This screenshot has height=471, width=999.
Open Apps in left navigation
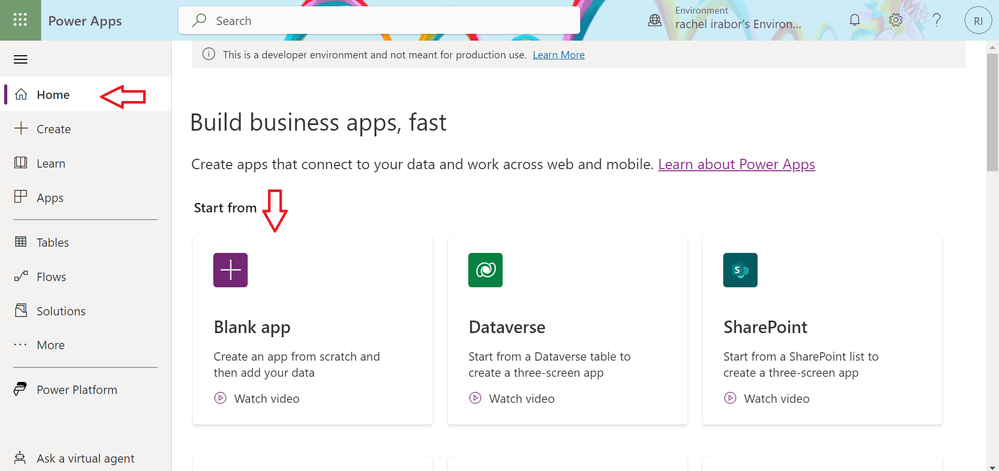[x=85, y=198]
